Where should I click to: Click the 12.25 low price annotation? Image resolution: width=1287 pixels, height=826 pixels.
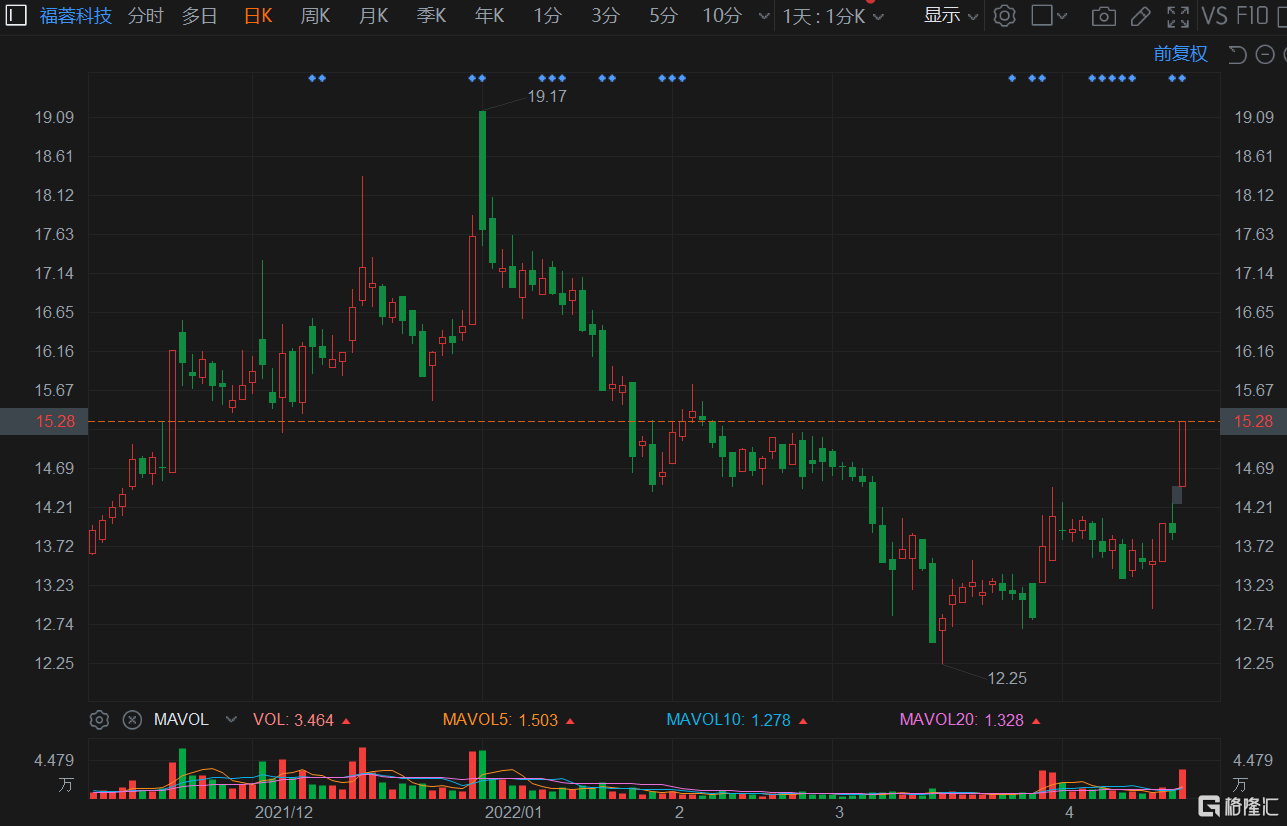click(x=1007, y=678)
